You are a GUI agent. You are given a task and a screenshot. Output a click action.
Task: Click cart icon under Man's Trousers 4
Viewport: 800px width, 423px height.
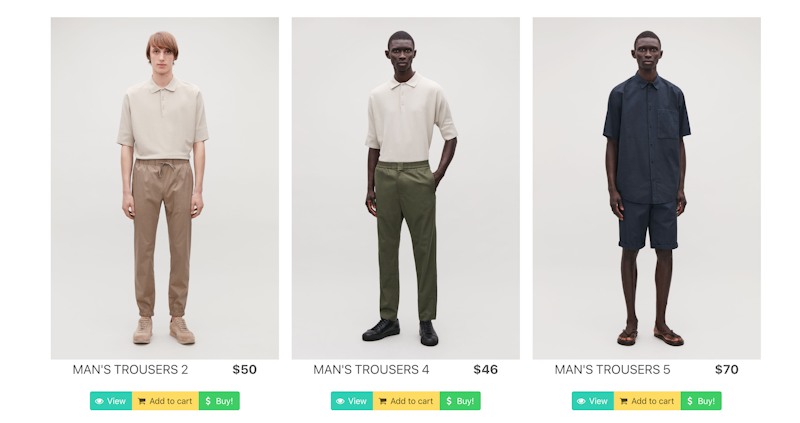(x=383, y=402)
